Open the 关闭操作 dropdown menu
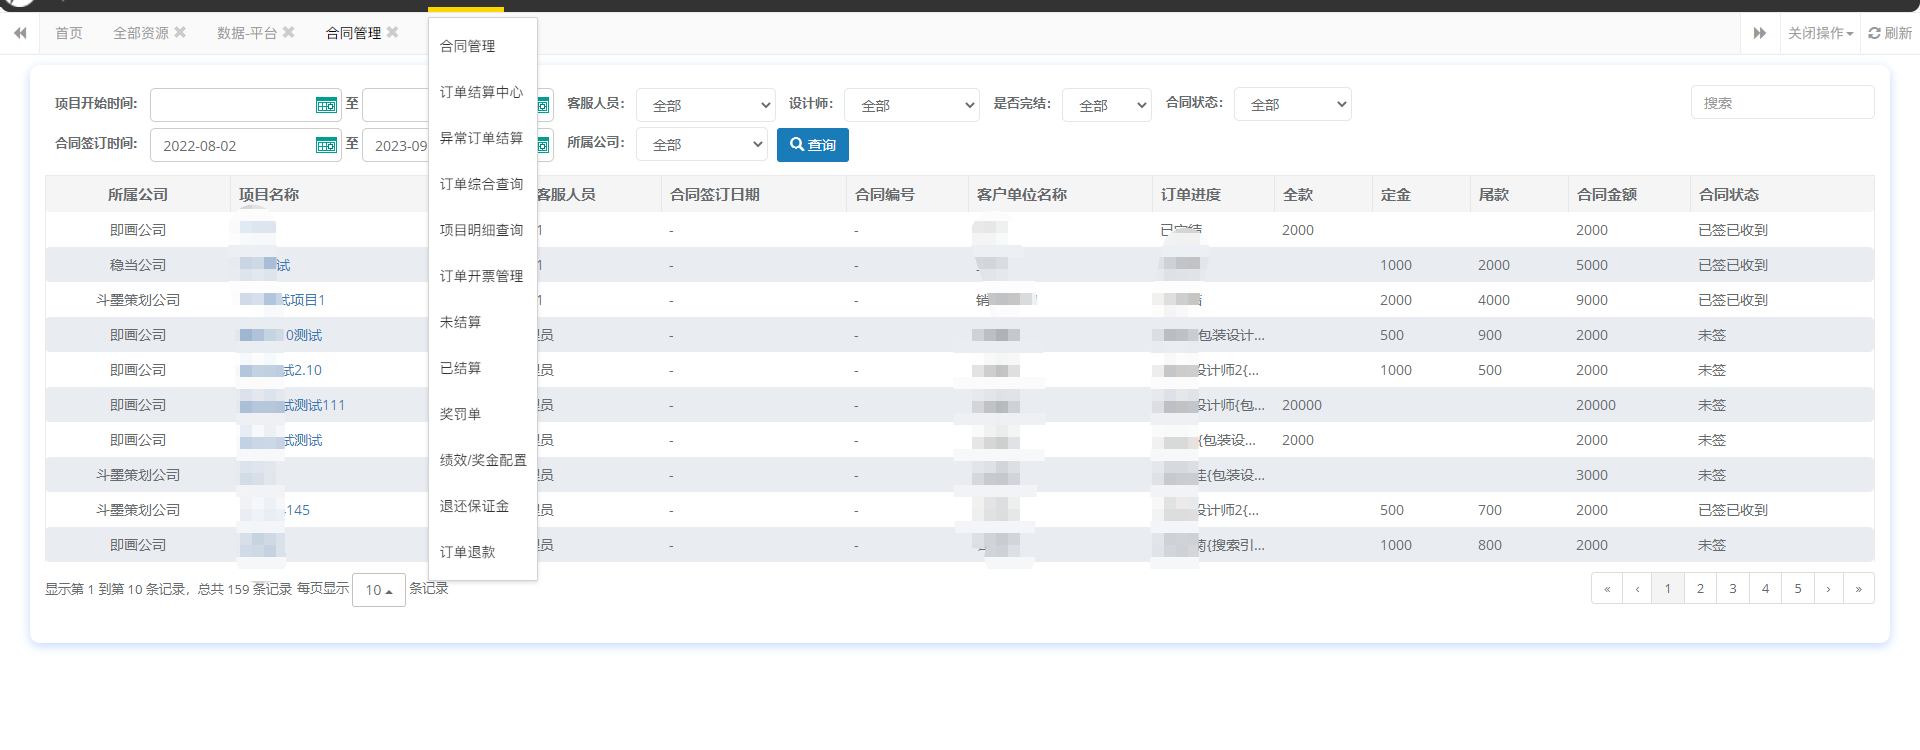Viewport: 1920px width, 750px height. click(1820, 33)
